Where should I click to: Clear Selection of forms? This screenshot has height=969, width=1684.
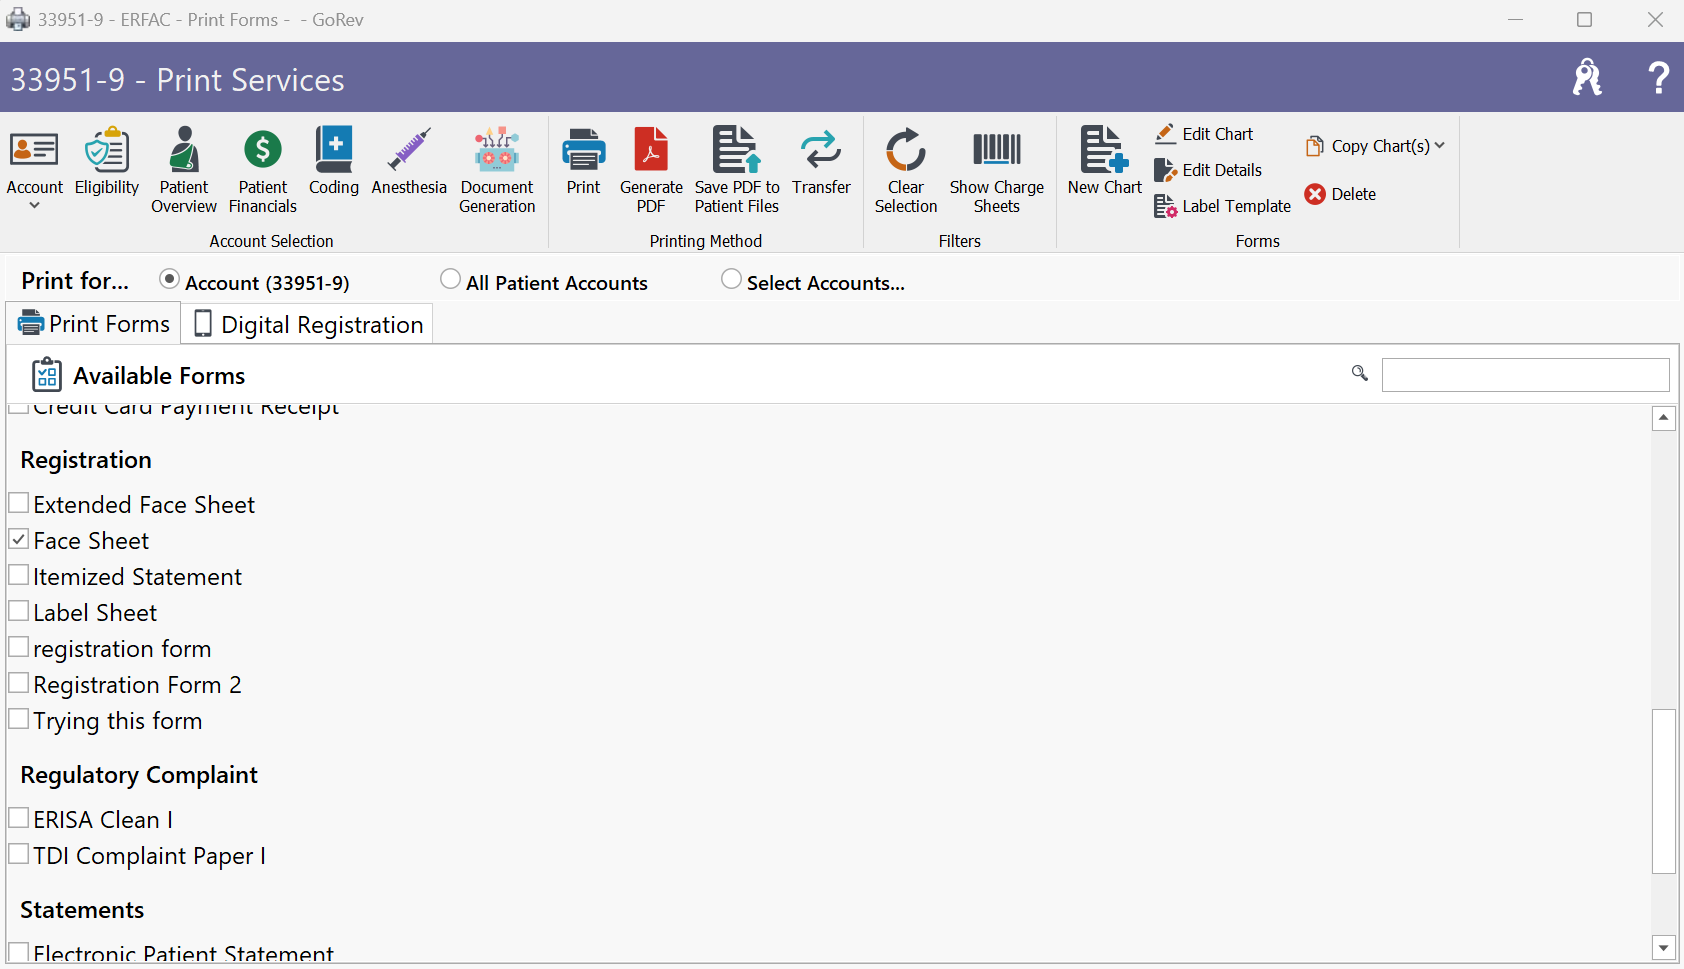pyautogui.click(x=906, y=170)
